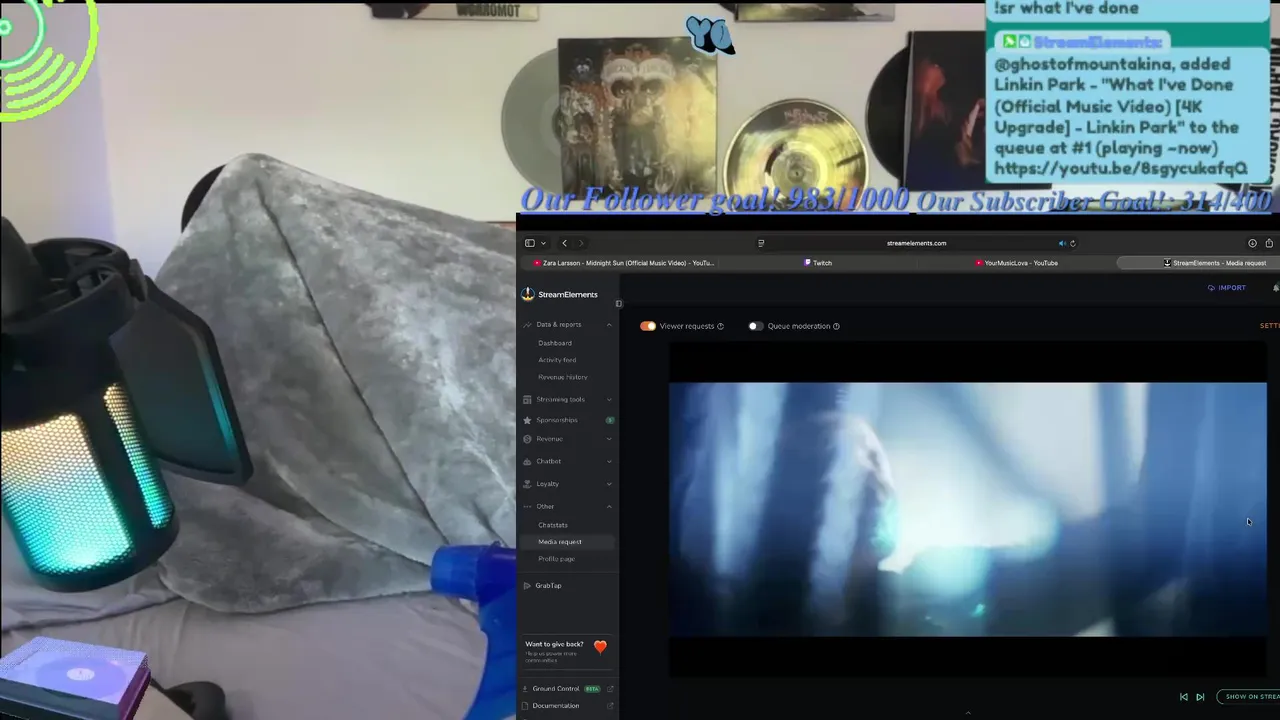This screenshot has height=720, width=1280.
Task: Reload the StreamElements page
Action: click(x=1073, y=243)
